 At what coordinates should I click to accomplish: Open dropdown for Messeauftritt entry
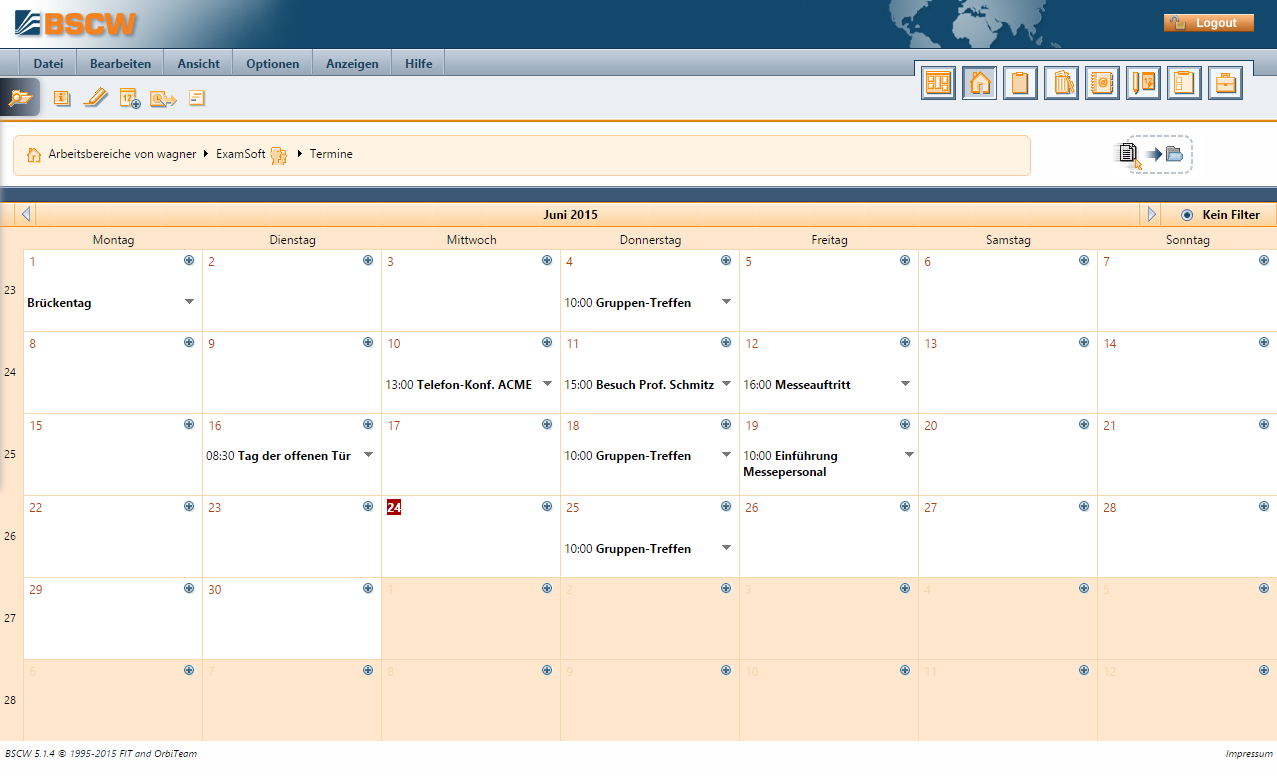point(905,383)
